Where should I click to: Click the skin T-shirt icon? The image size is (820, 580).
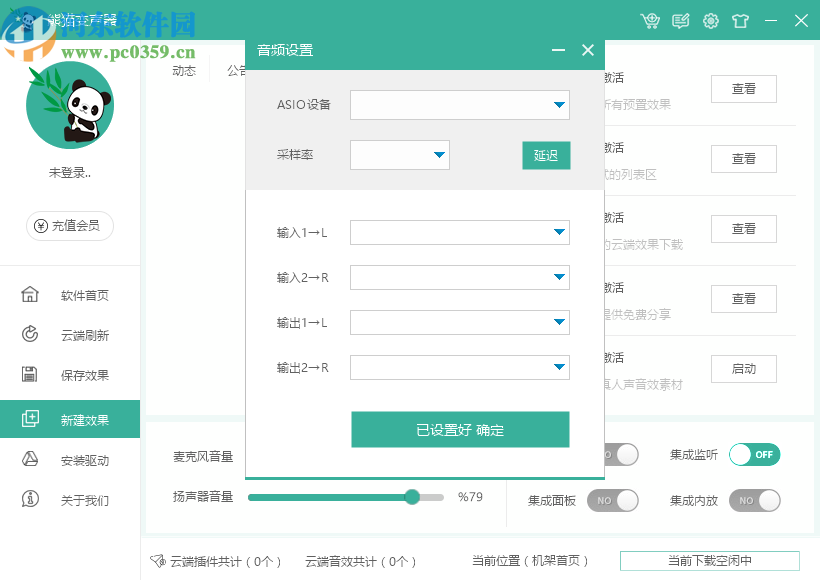(x=740, y=21)
